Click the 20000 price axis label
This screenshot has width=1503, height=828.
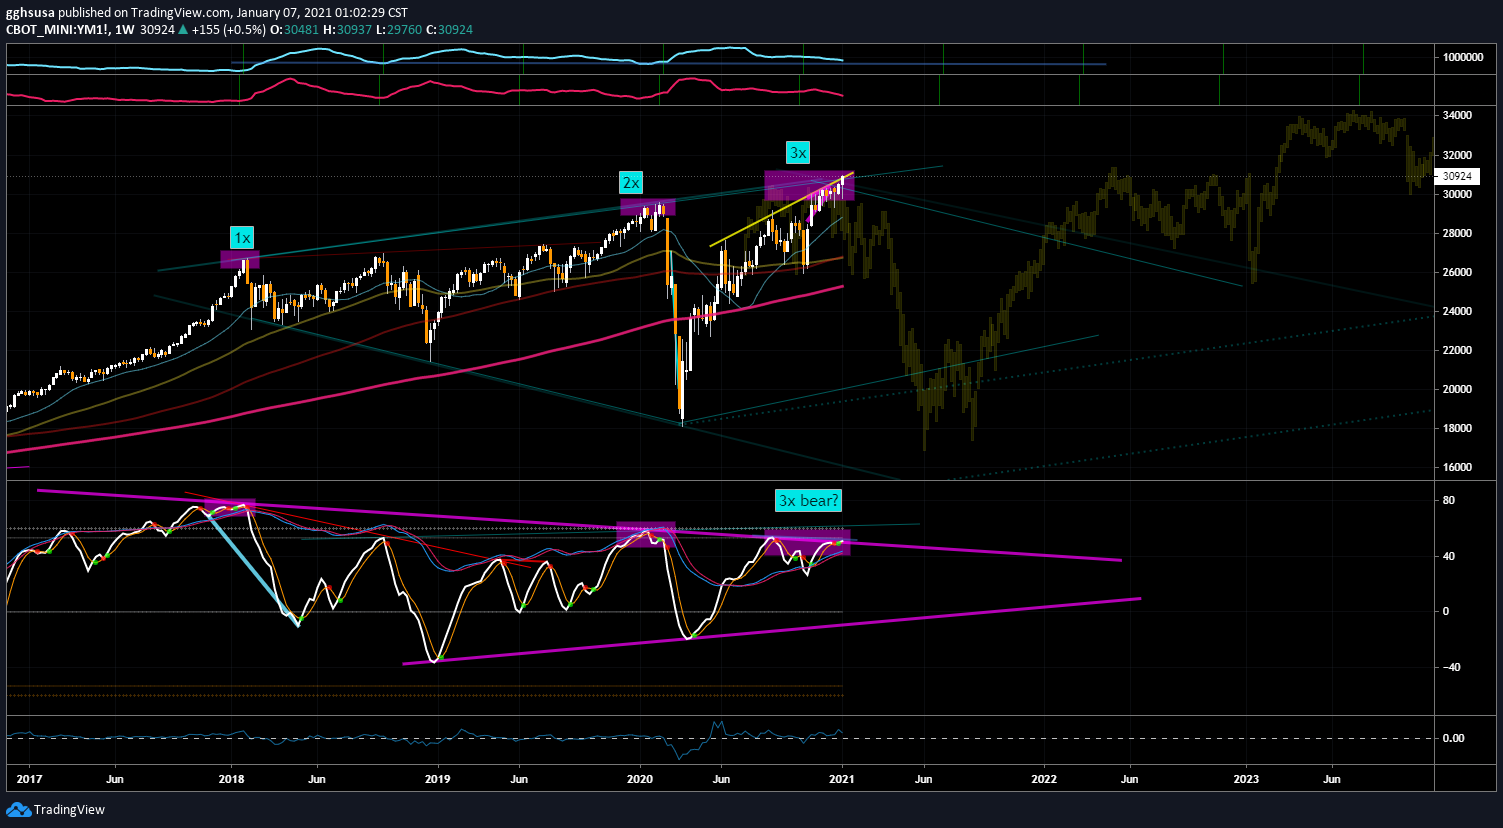tap(1457, 390)
